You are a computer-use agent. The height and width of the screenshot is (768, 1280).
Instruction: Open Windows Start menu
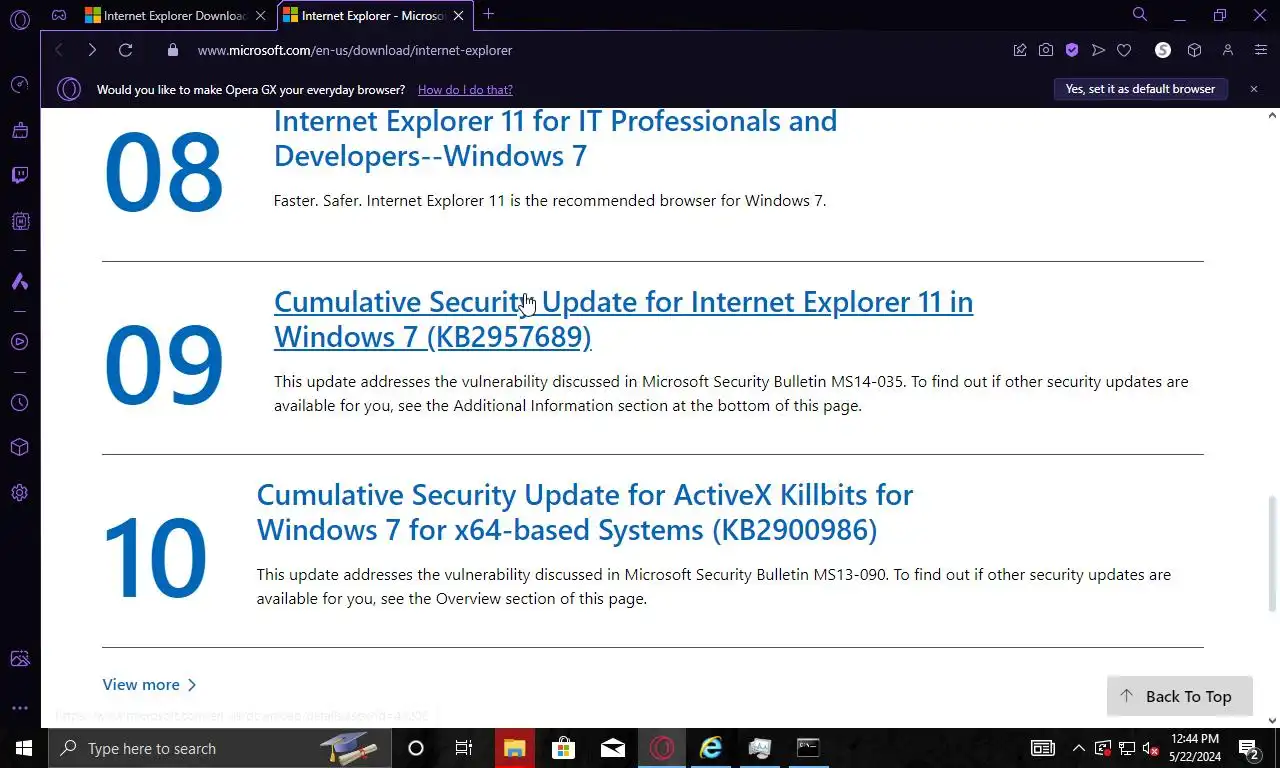point(24,748)
